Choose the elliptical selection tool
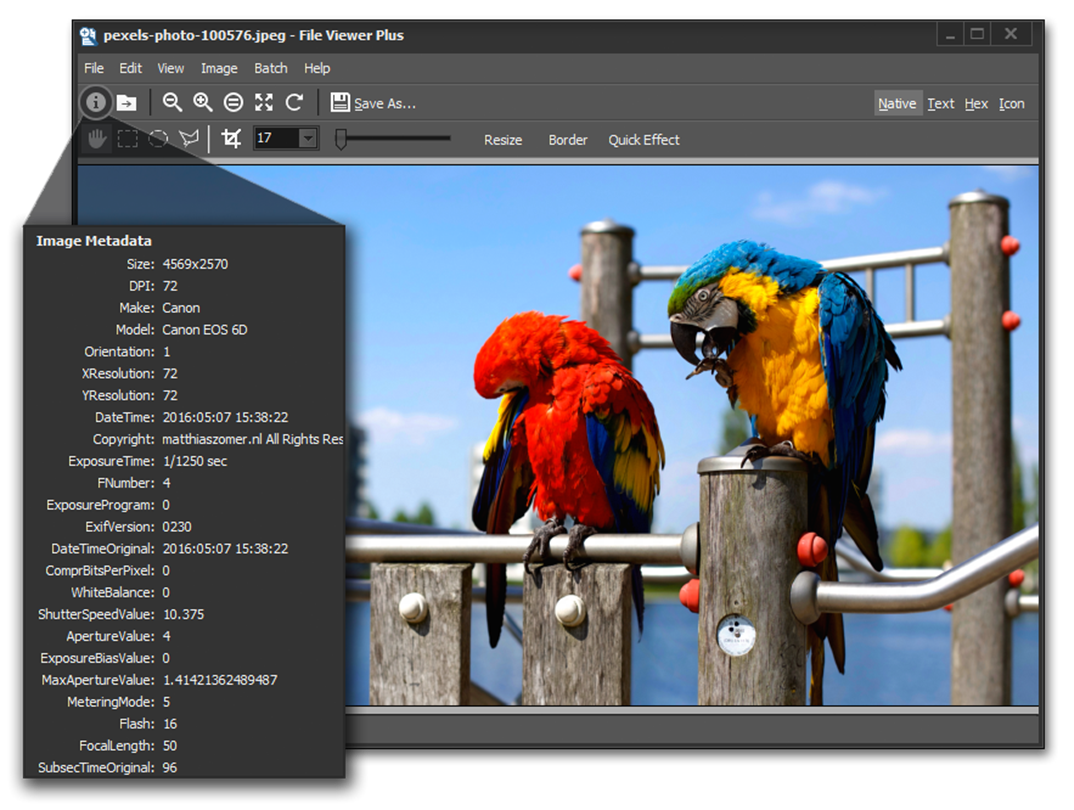1074x810 pixels. point(158,139)
